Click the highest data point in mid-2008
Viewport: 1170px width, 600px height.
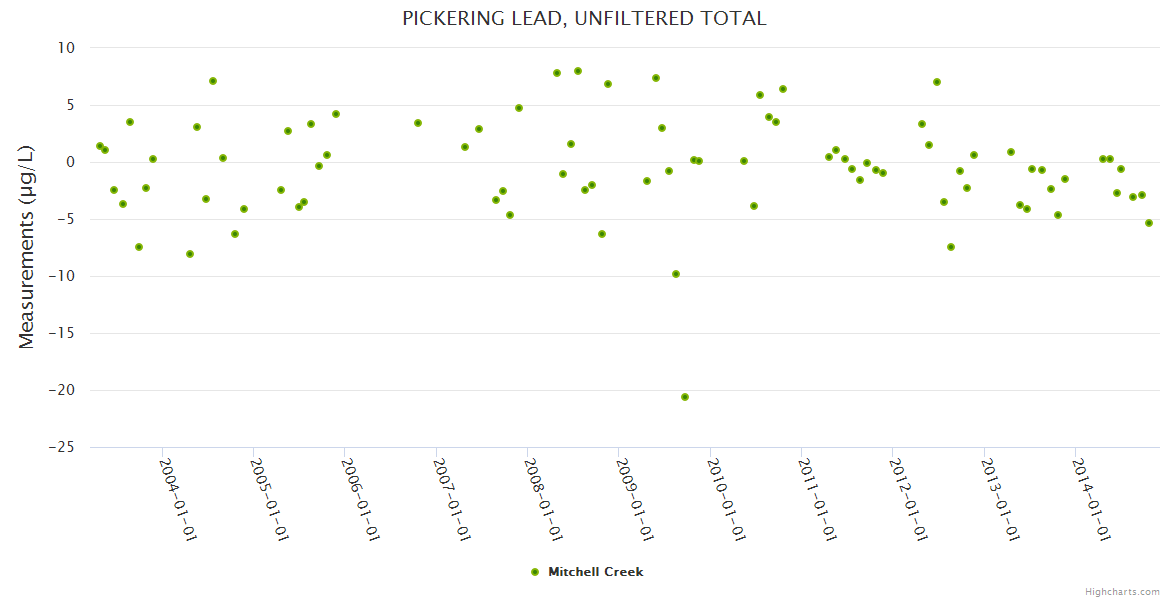(x=578, y=71)
